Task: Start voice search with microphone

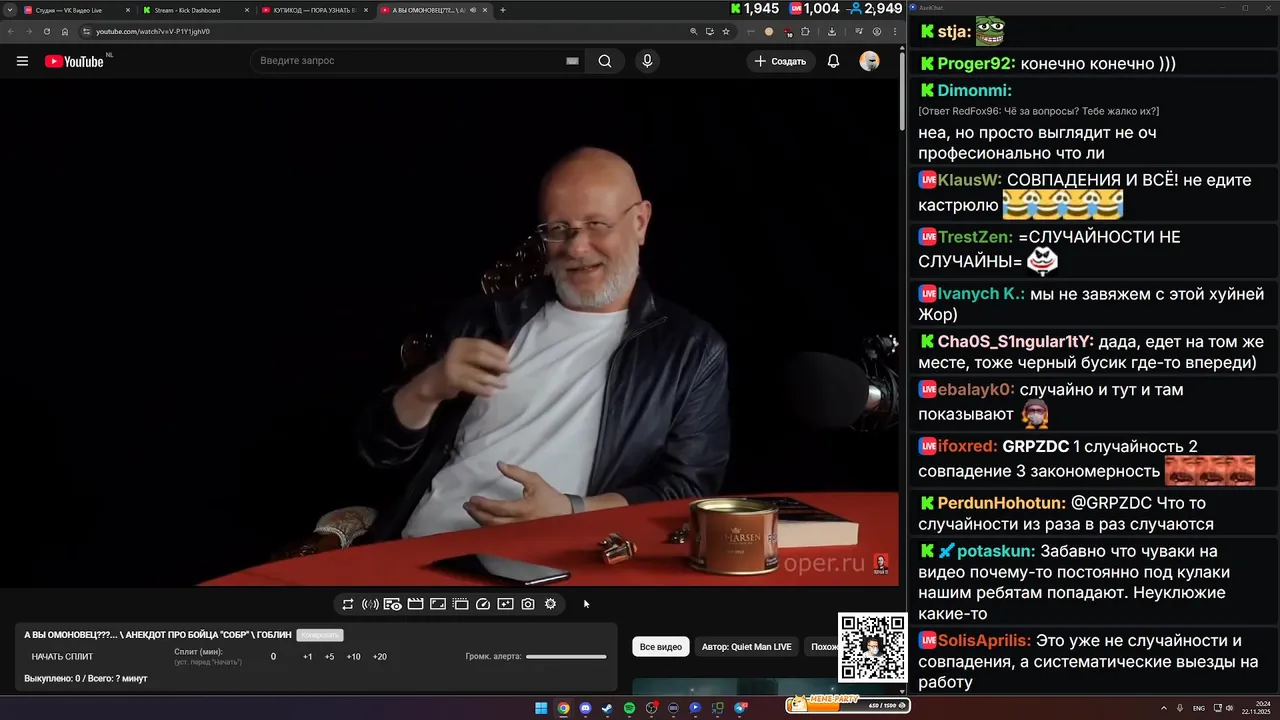Action: coord(647,61)
